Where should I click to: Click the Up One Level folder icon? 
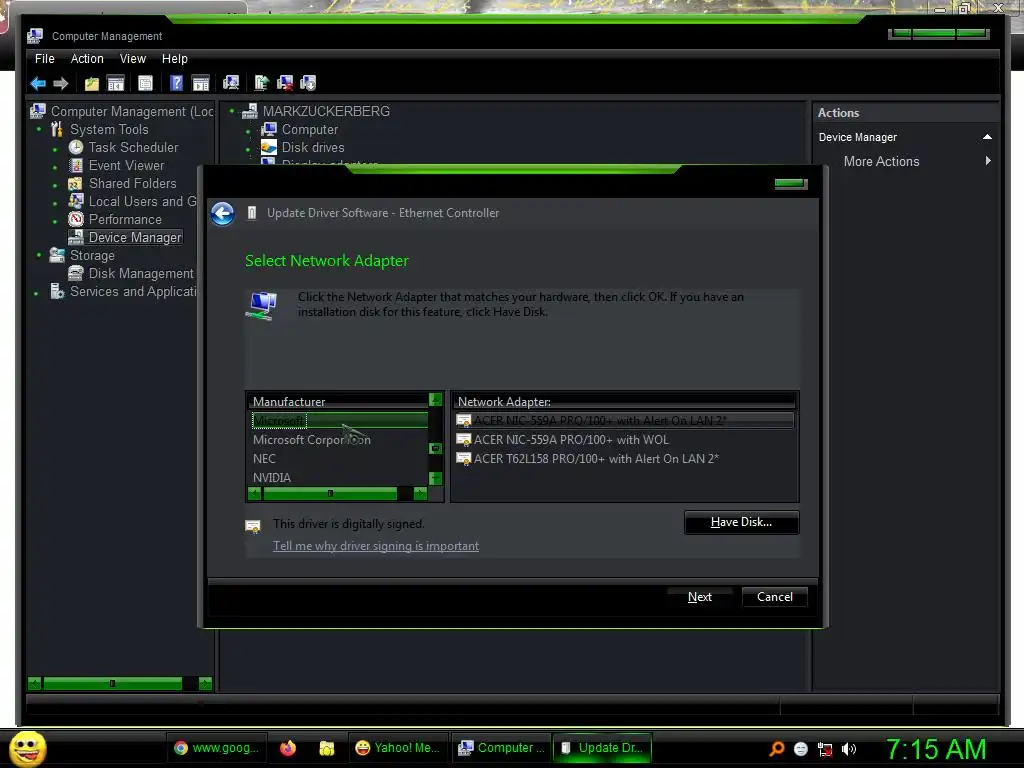(91, 83)
